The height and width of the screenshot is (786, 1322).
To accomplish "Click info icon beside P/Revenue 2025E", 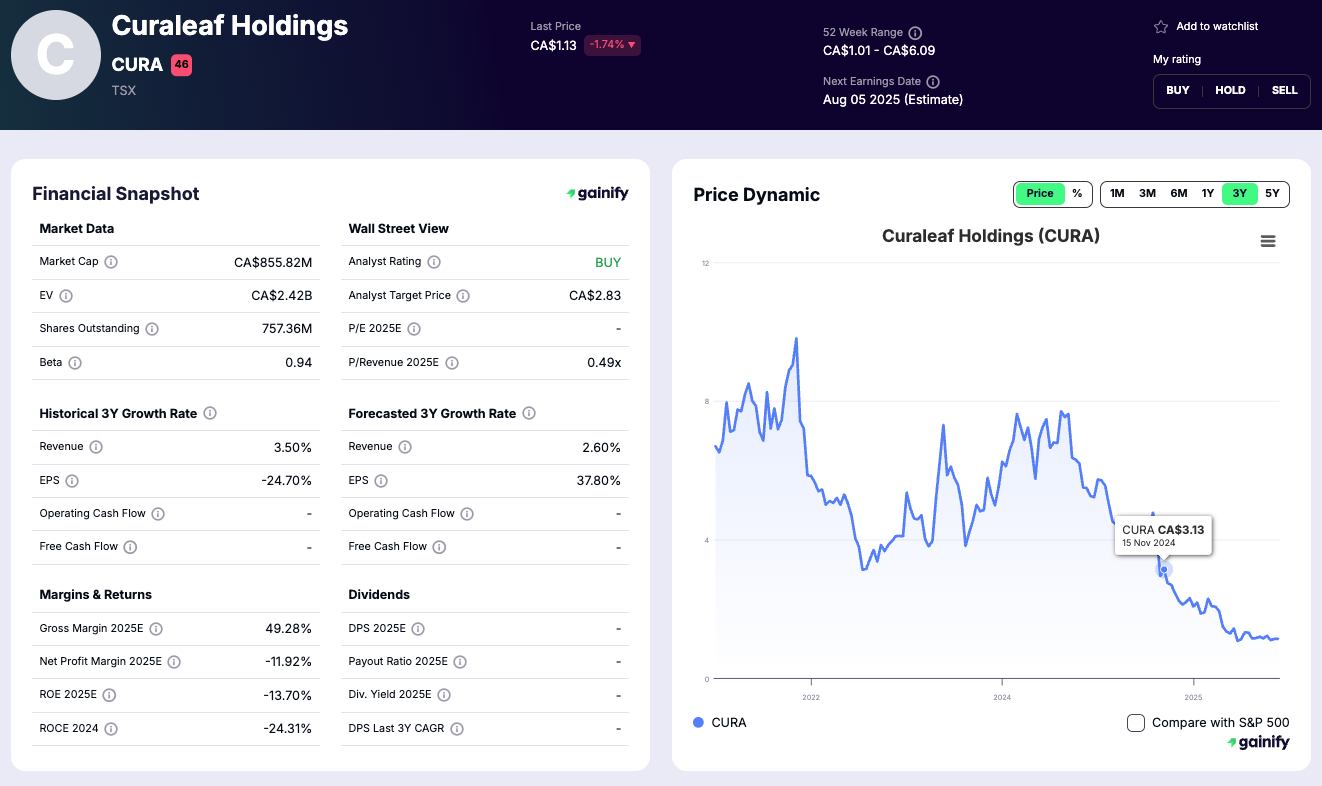I will tap(452, 363).
